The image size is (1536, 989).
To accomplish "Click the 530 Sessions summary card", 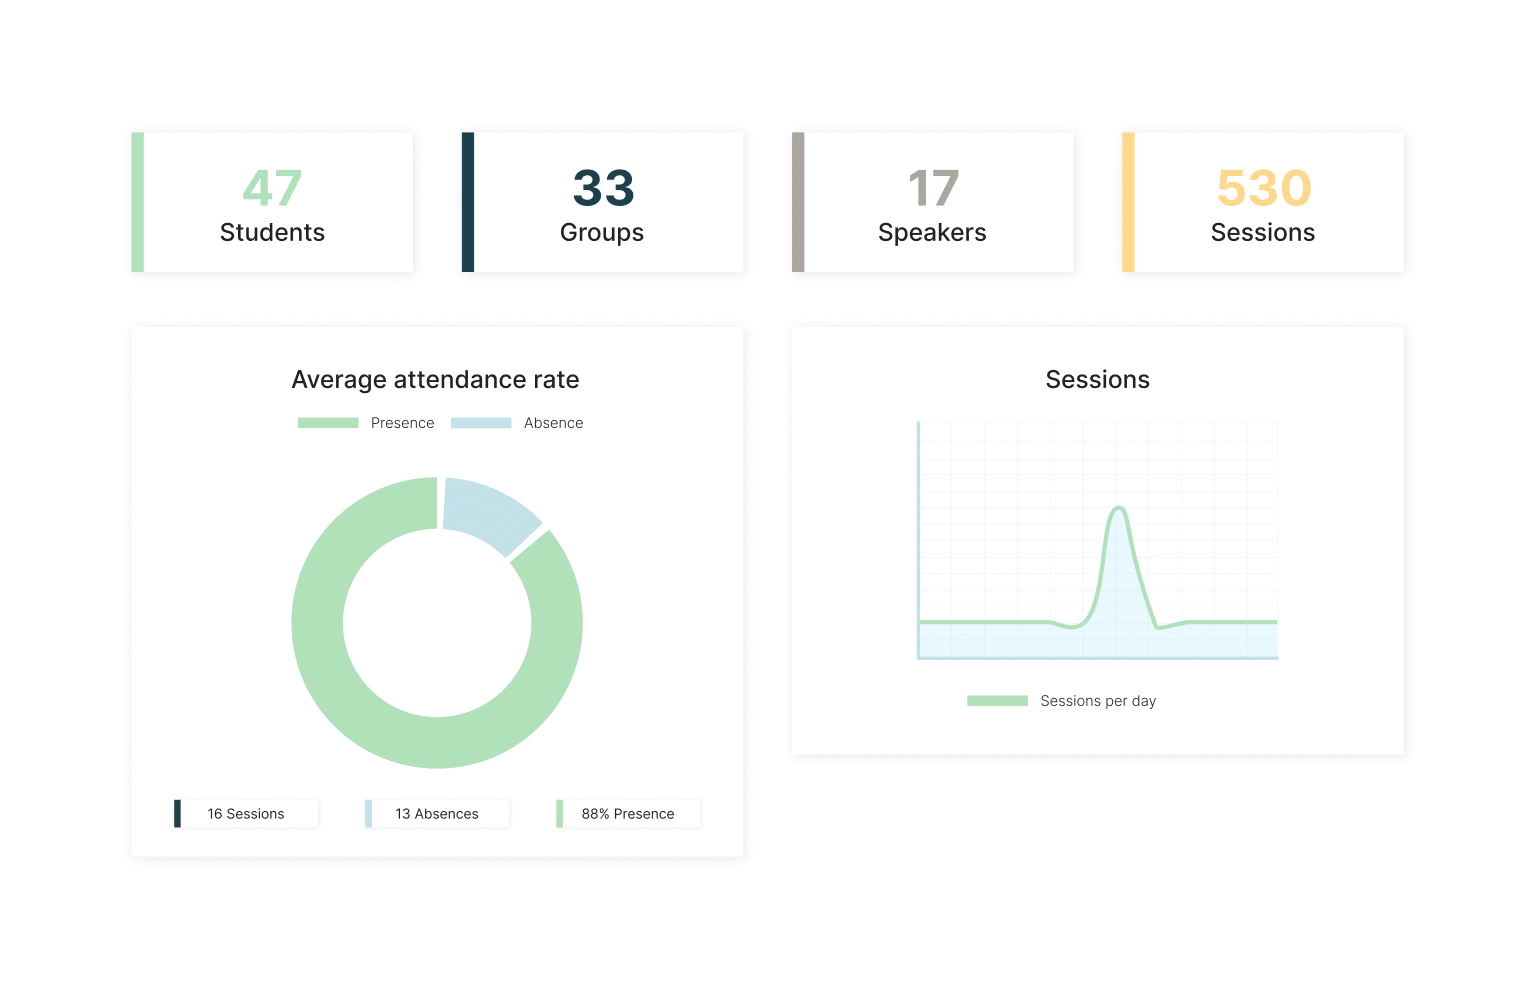I will (x=1263, y=202).
